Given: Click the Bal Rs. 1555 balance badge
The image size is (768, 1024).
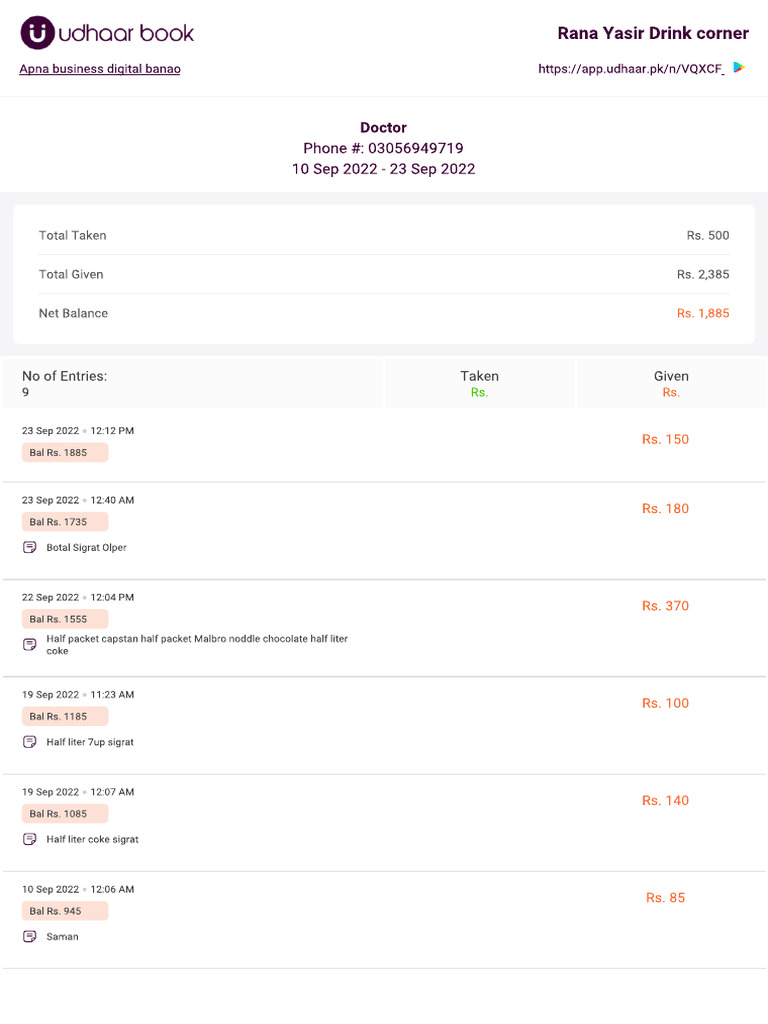Looking at the screenshot, I should (64, 619).
